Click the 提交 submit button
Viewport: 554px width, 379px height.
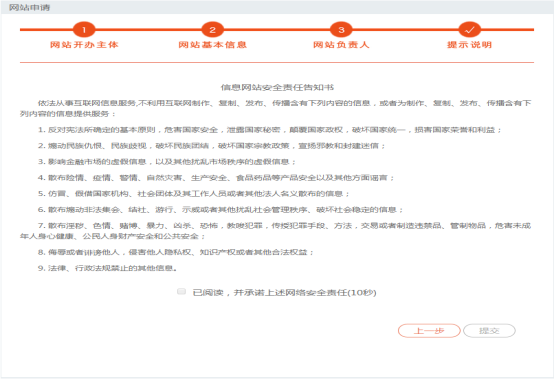(489, 331)
